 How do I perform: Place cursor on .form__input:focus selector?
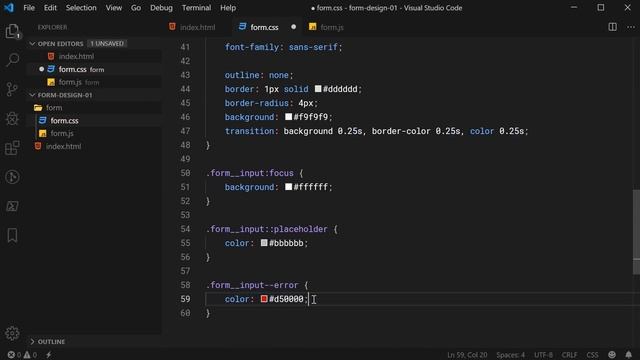point(250,173)
